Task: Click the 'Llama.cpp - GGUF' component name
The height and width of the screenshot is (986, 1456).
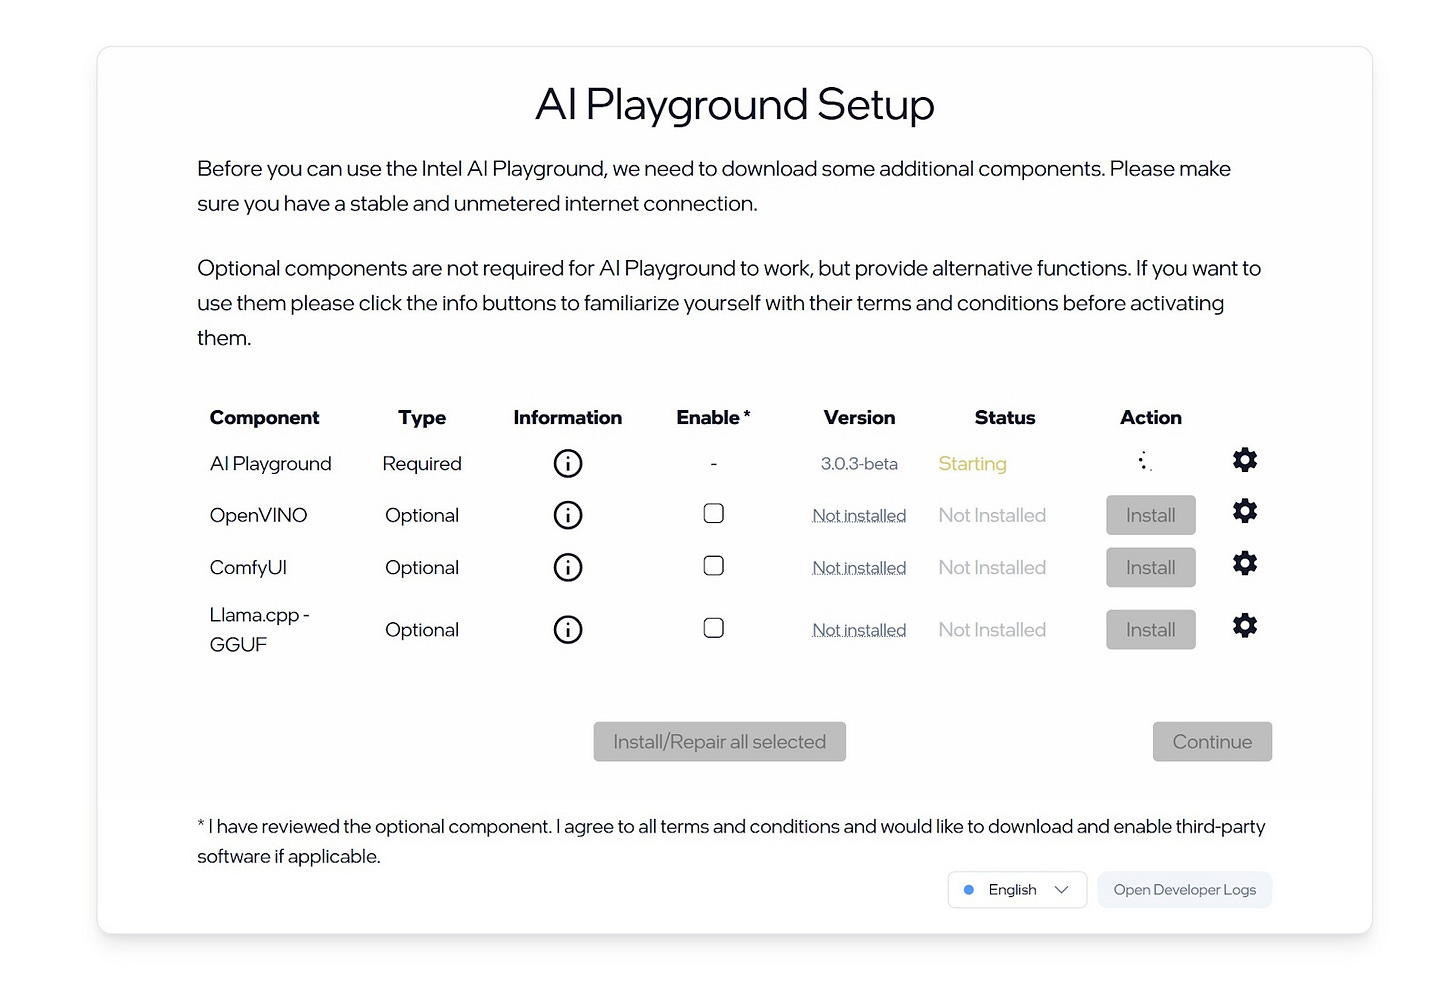Action: [259, 630]
